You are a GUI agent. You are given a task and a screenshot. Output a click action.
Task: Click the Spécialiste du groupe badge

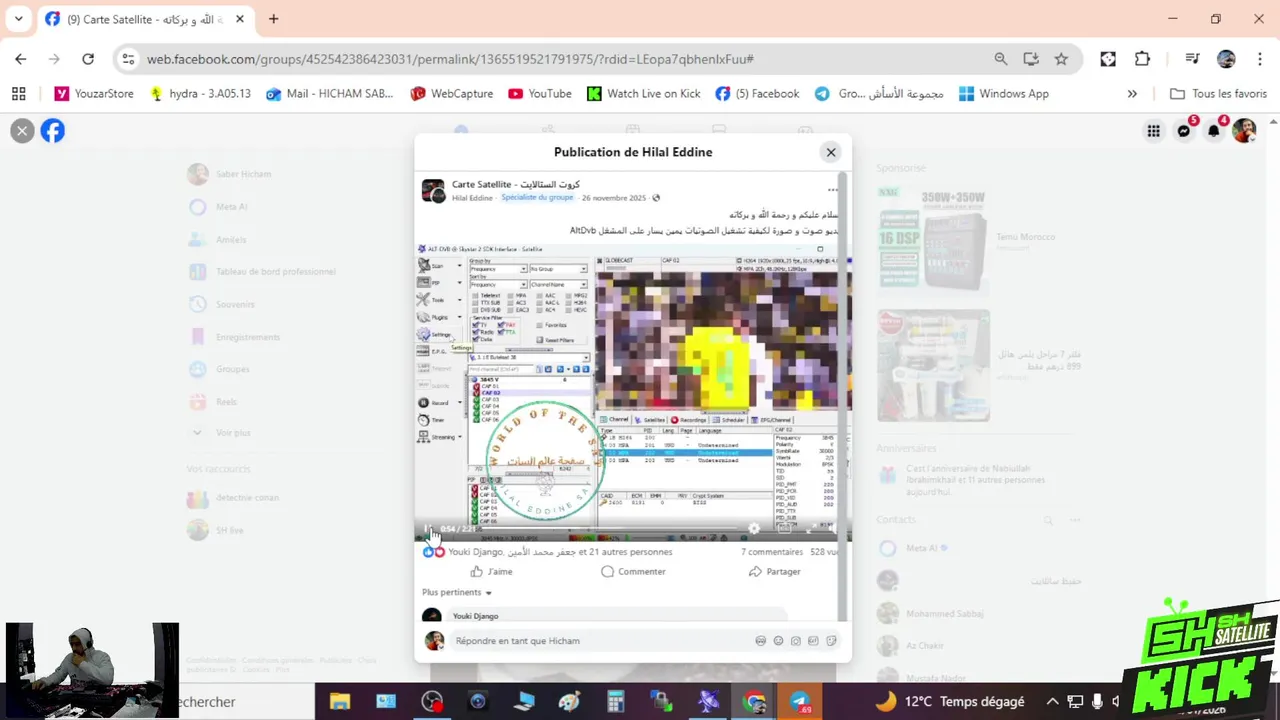[x=537, y=198]
